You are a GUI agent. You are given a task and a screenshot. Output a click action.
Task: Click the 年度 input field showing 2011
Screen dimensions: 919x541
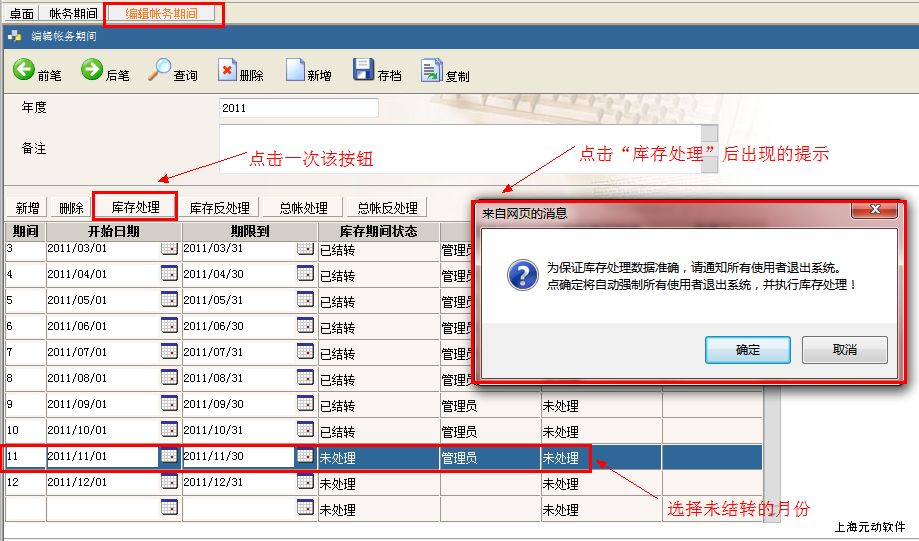(x=298, y=108)
